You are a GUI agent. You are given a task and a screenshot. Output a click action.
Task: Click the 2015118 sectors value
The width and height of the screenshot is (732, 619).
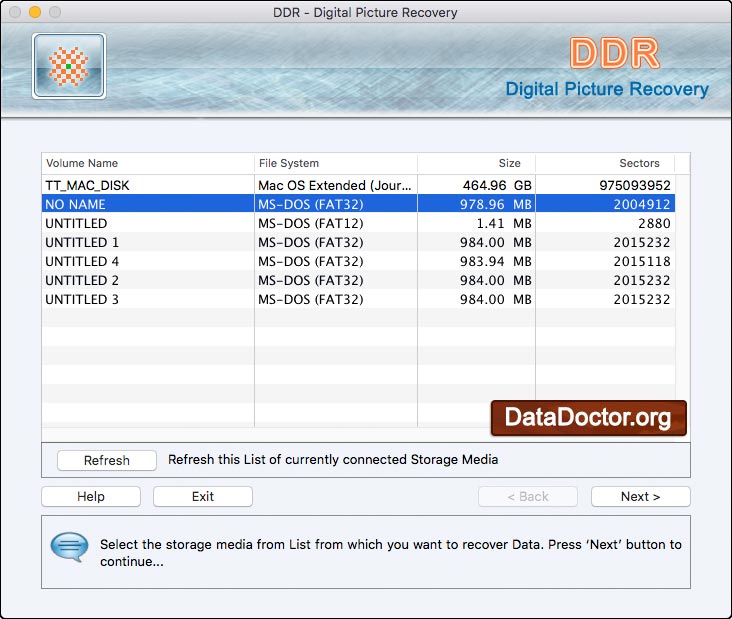click(x=642, y=261)
